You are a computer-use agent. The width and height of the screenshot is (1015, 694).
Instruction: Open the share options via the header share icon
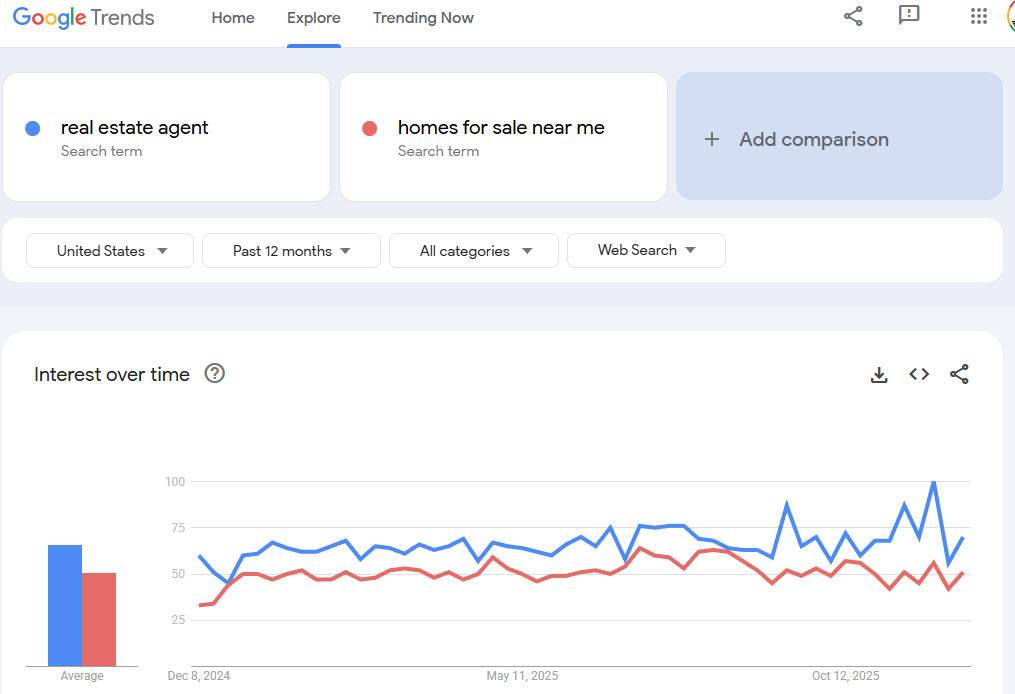click(x=852, y=16)
